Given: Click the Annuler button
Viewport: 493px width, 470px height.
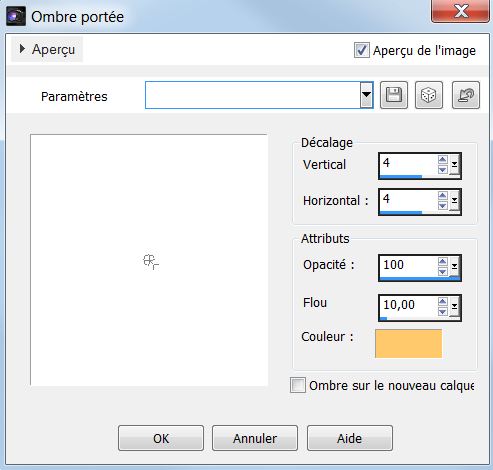Looking at the screenshot, I should coord(255,438).
